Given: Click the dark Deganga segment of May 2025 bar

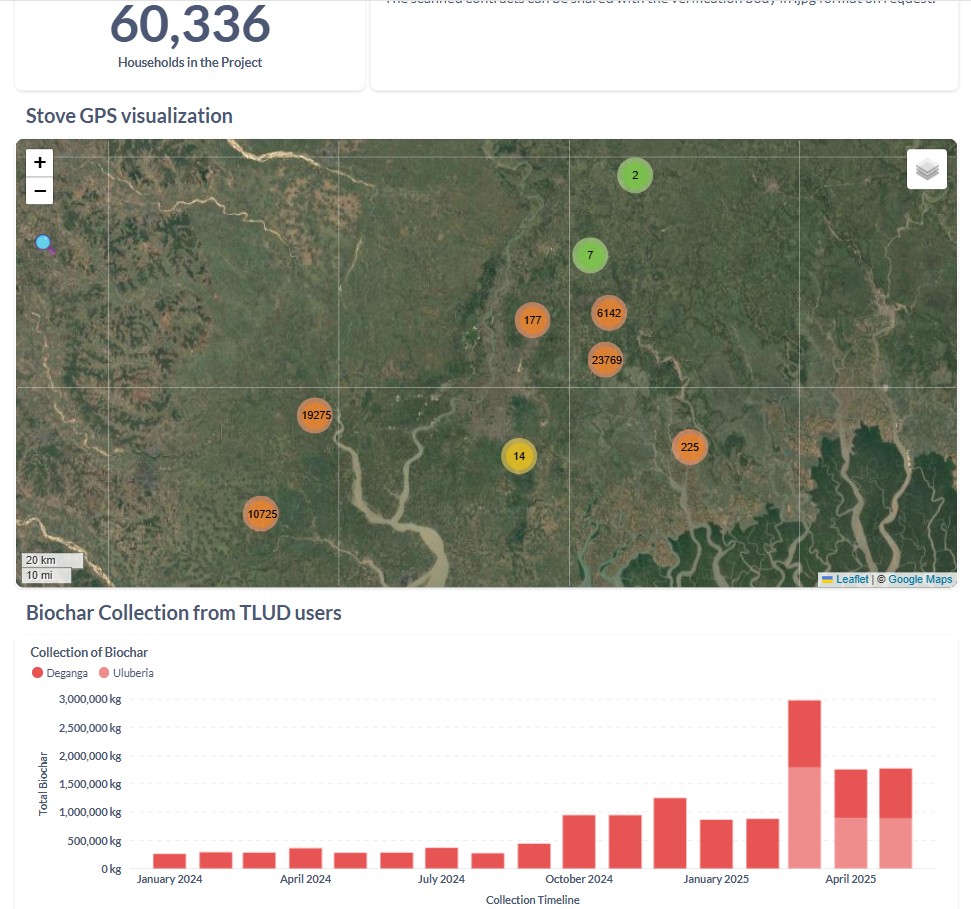Looking at the screenshot, I should pos(895,794).
